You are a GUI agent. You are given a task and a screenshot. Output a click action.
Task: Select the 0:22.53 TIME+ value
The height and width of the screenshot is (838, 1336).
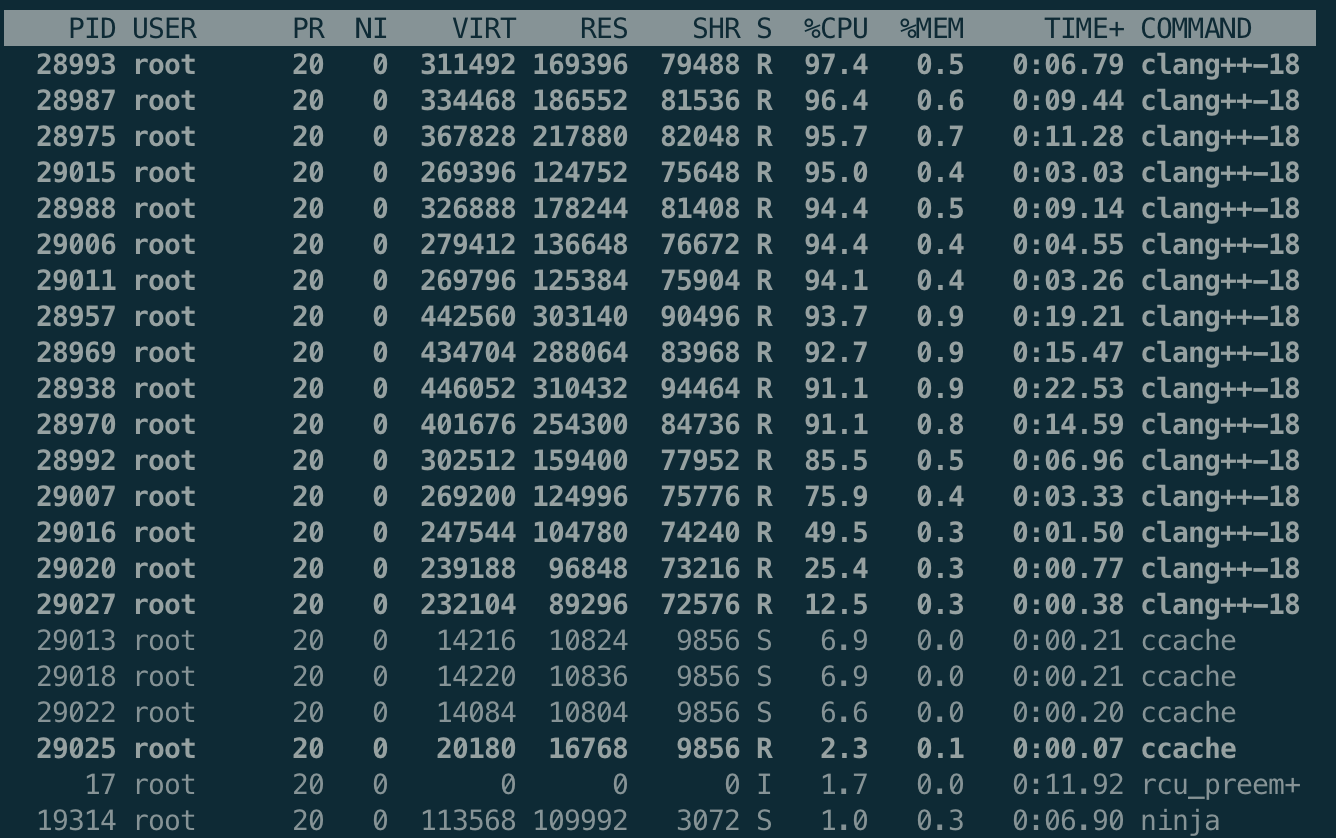click(x=1068, y=389)
